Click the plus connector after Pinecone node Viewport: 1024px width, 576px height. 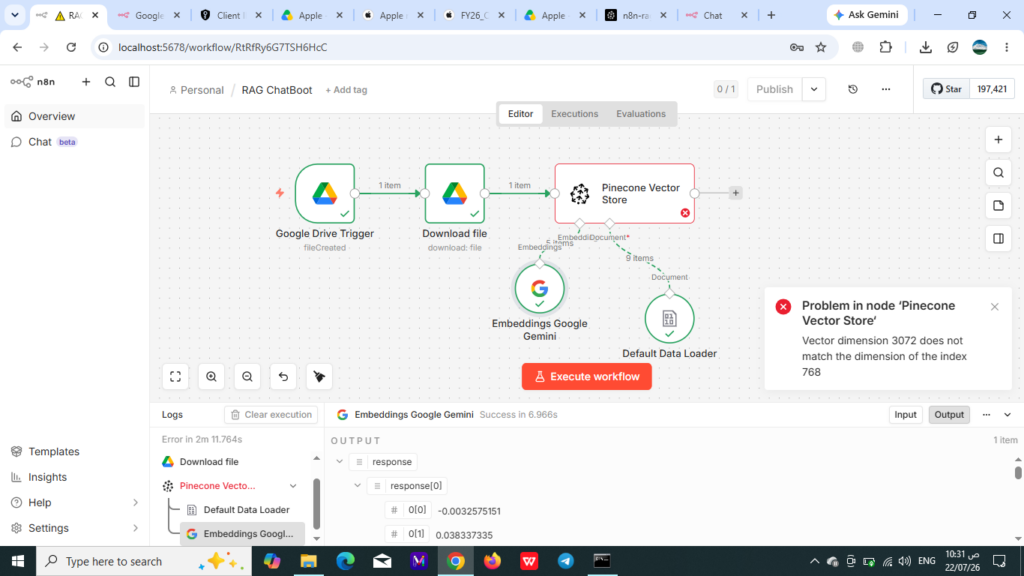click(x=735, y=193)
